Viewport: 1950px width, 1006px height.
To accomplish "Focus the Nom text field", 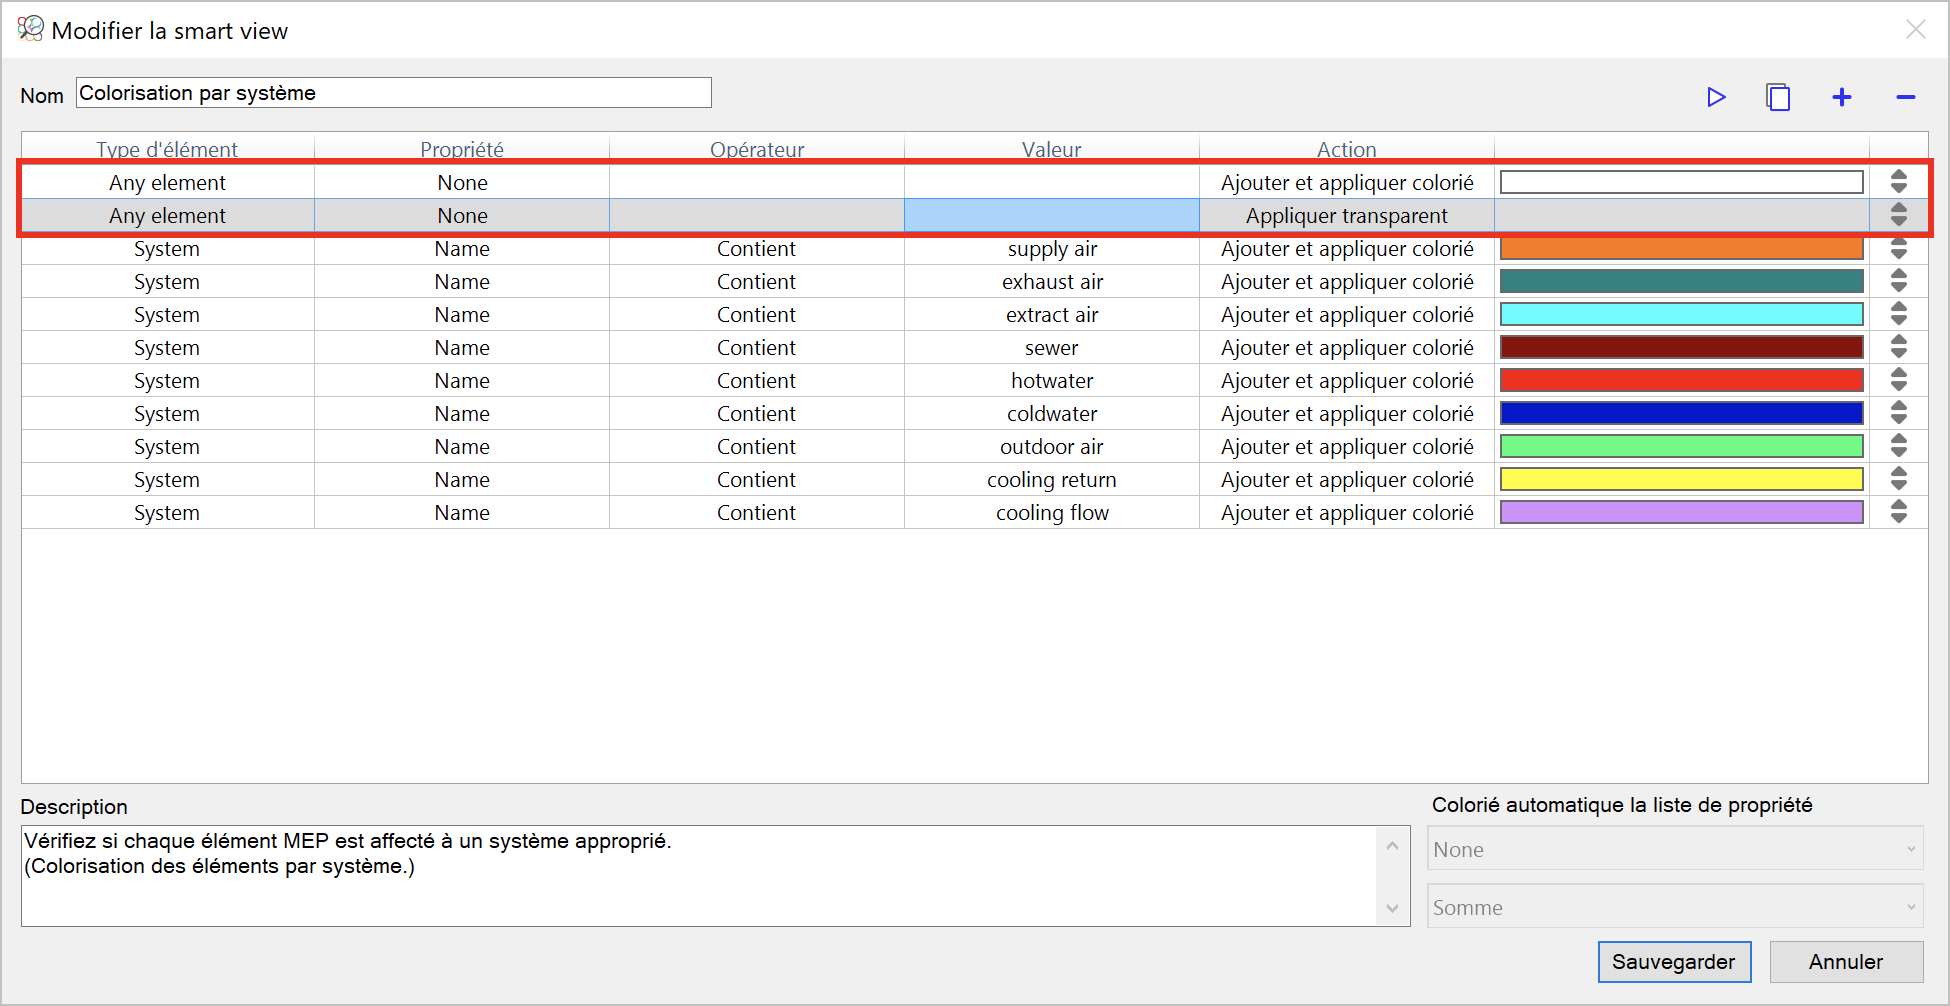I will 393,93.
